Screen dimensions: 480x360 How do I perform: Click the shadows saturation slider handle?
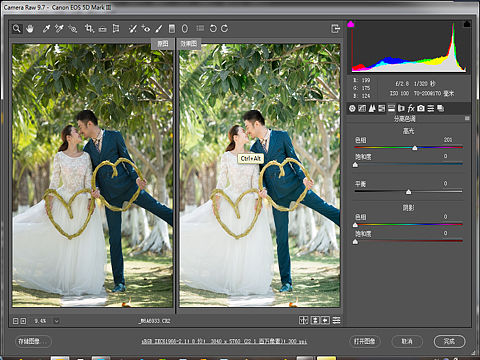coord(355,242)
